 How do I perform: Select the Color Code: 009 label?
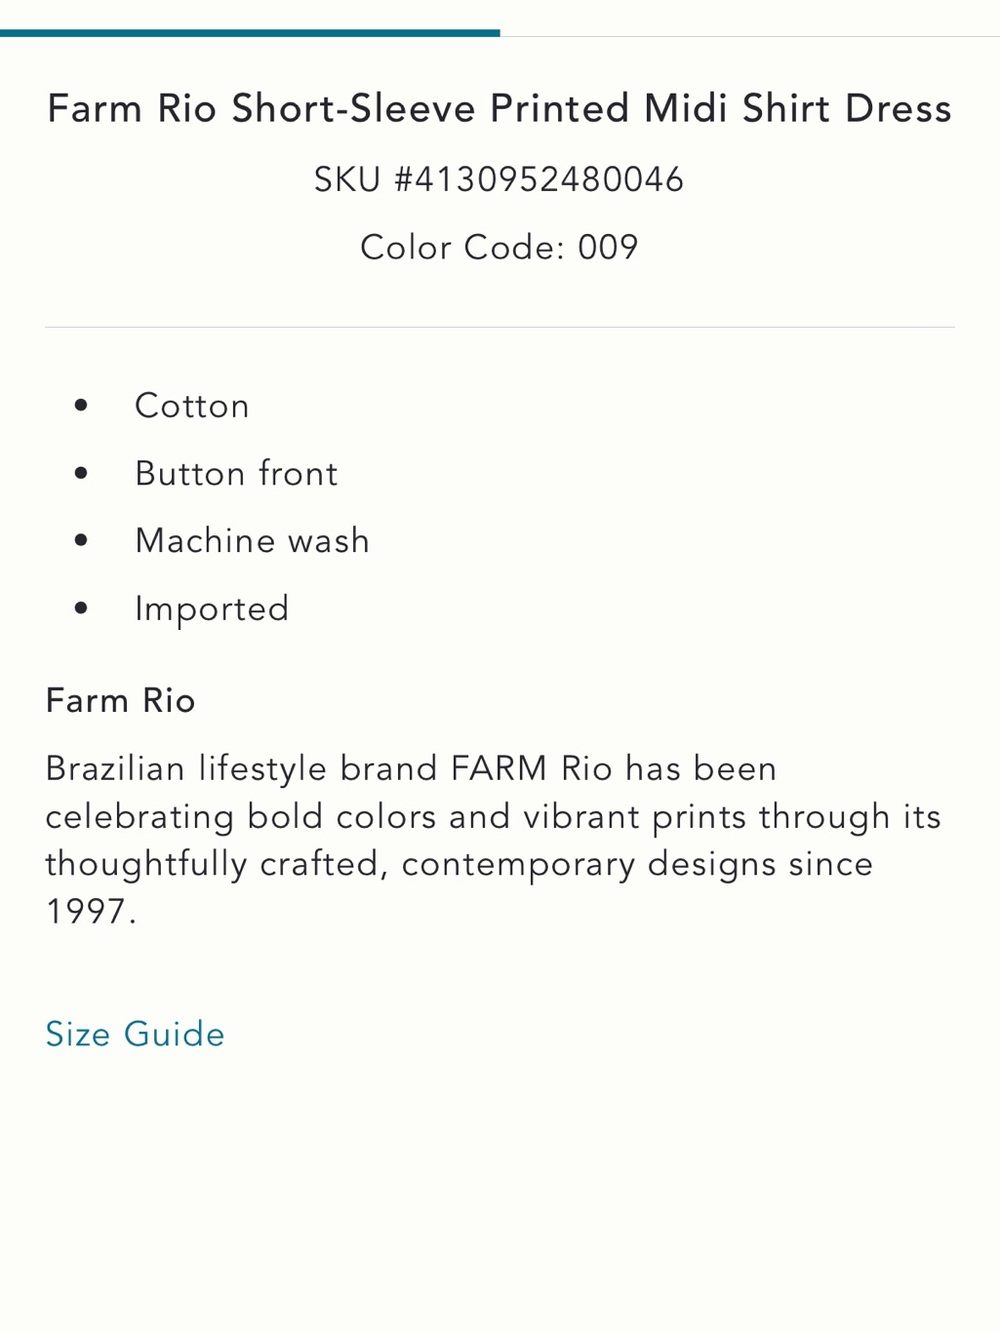(499, 247)
